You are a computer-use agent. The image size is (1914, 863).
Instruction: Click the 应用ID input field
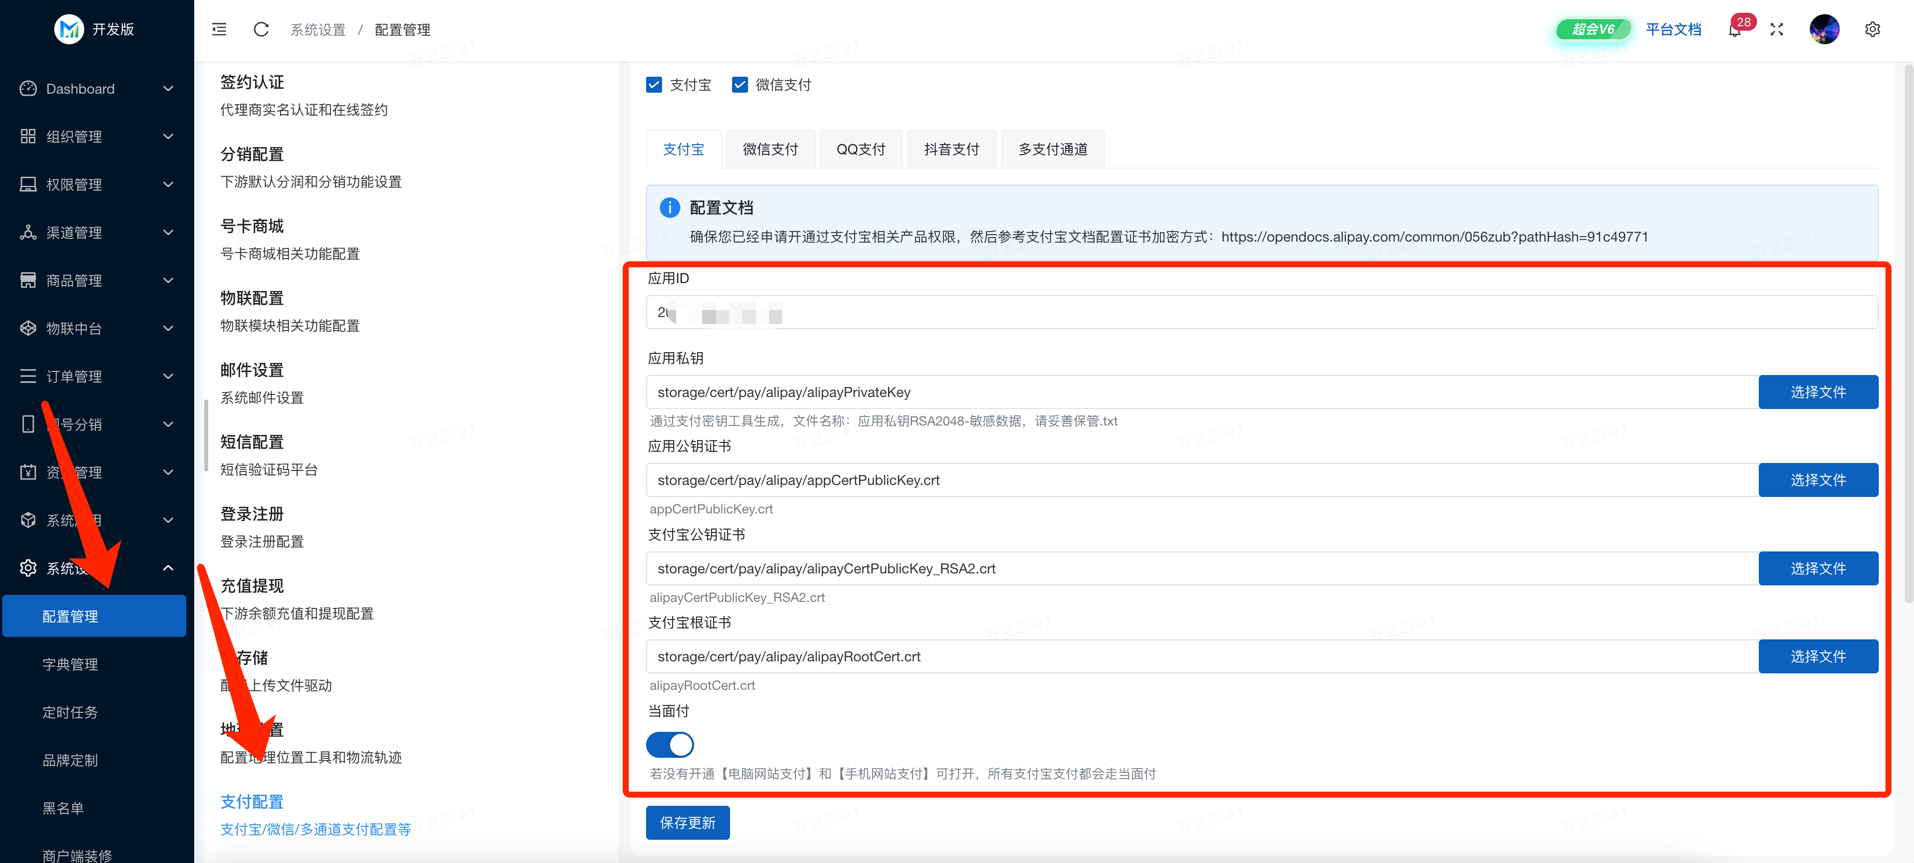tap(1260, 313)
